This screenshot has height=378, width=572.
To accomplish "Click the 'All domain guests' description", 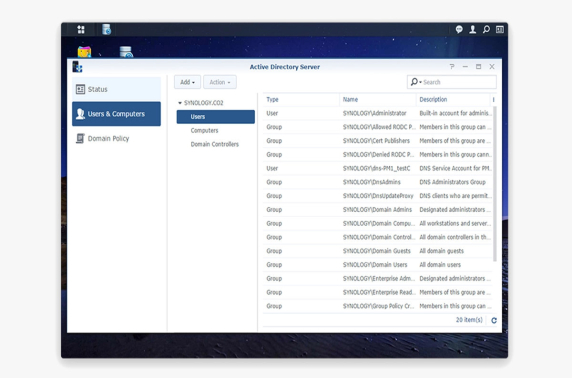I will (x=441, y=251).
